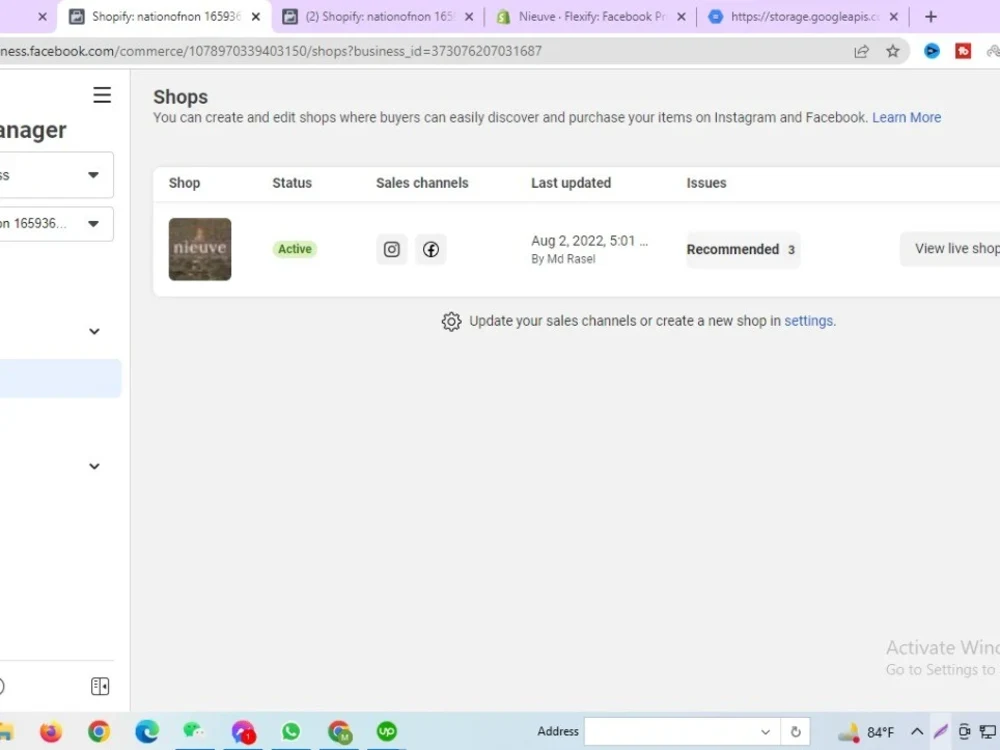Click the settings gear icon below table
The width and height of the screenshot is (1000, 750).
click(x=452, y=321)
